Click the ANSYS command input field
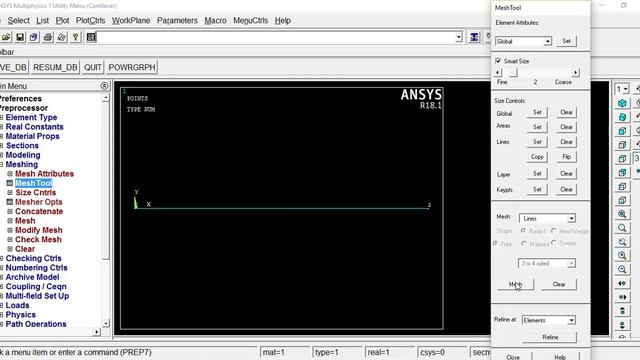This screenshot has width=640, height=360. (x=276, y=38)
